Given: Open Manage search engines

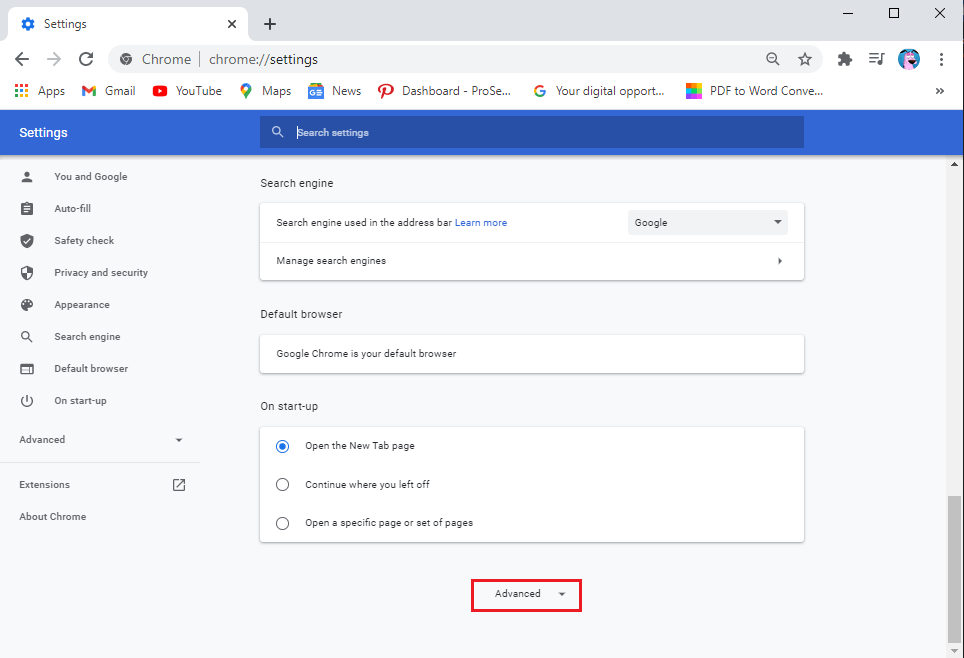Looking at the screenshot, I should pos(531,261).
